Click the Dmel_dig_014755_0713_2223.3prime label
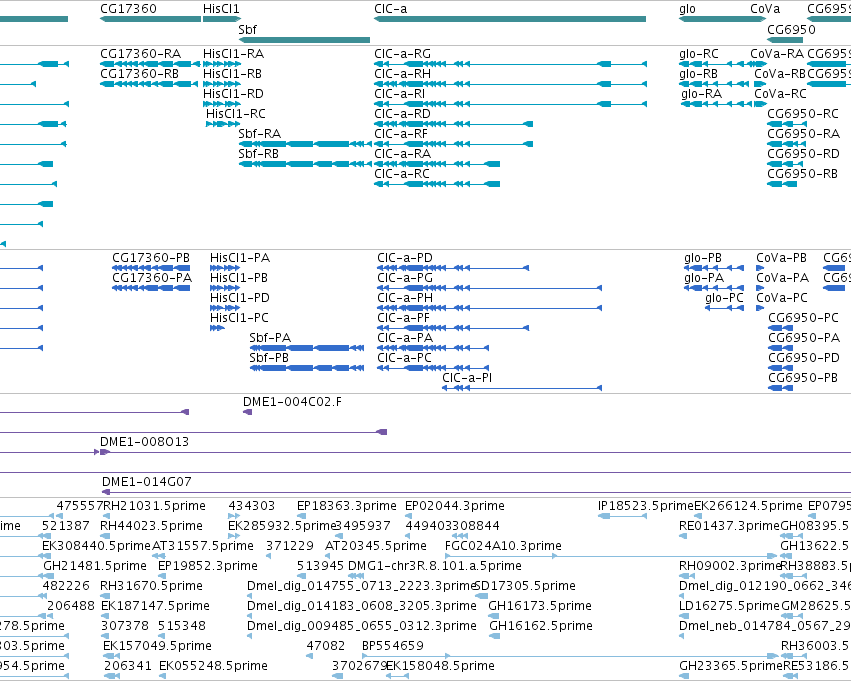The image size is (851, 681). pyautogui.click(x=361, y=587)
